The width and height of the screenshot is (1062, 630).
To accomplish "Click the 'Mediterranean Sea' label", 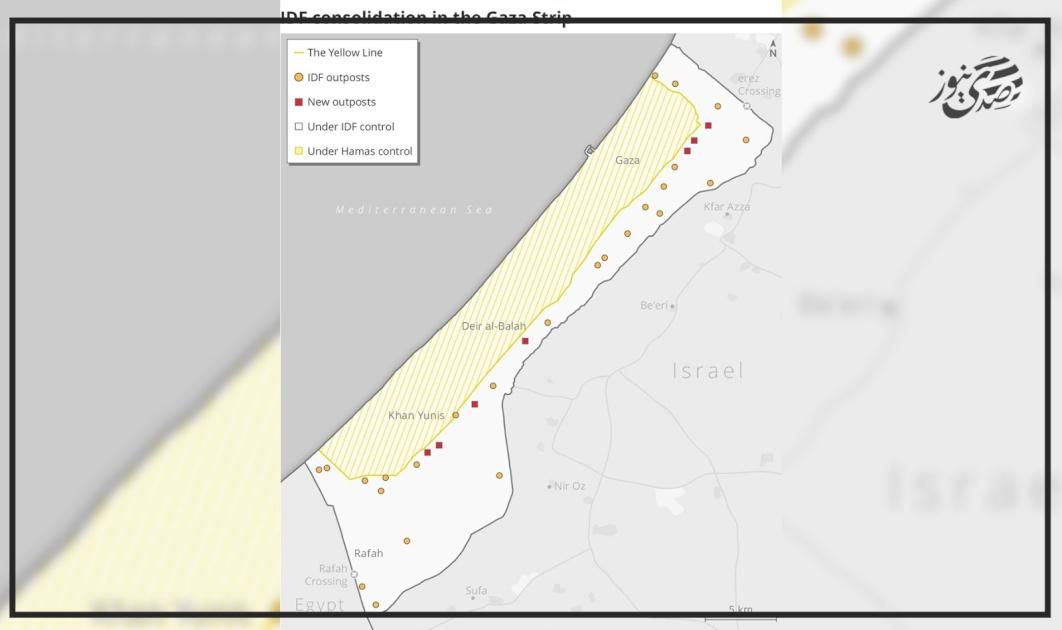I will click(x=414, y=210).
